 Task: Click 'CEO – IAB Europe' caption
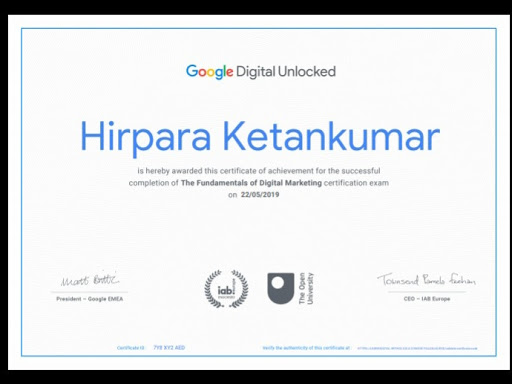click(x=427, y=299)
